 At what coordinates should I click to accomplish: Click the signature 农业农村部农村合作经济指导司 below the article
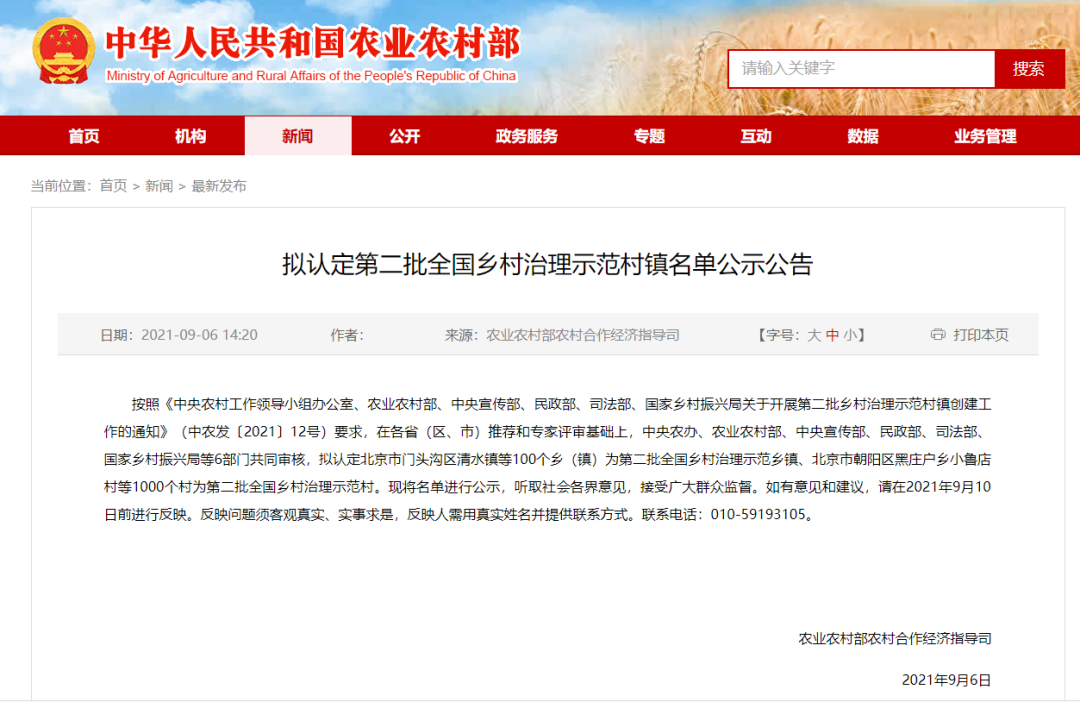click(x=895, y=639)
